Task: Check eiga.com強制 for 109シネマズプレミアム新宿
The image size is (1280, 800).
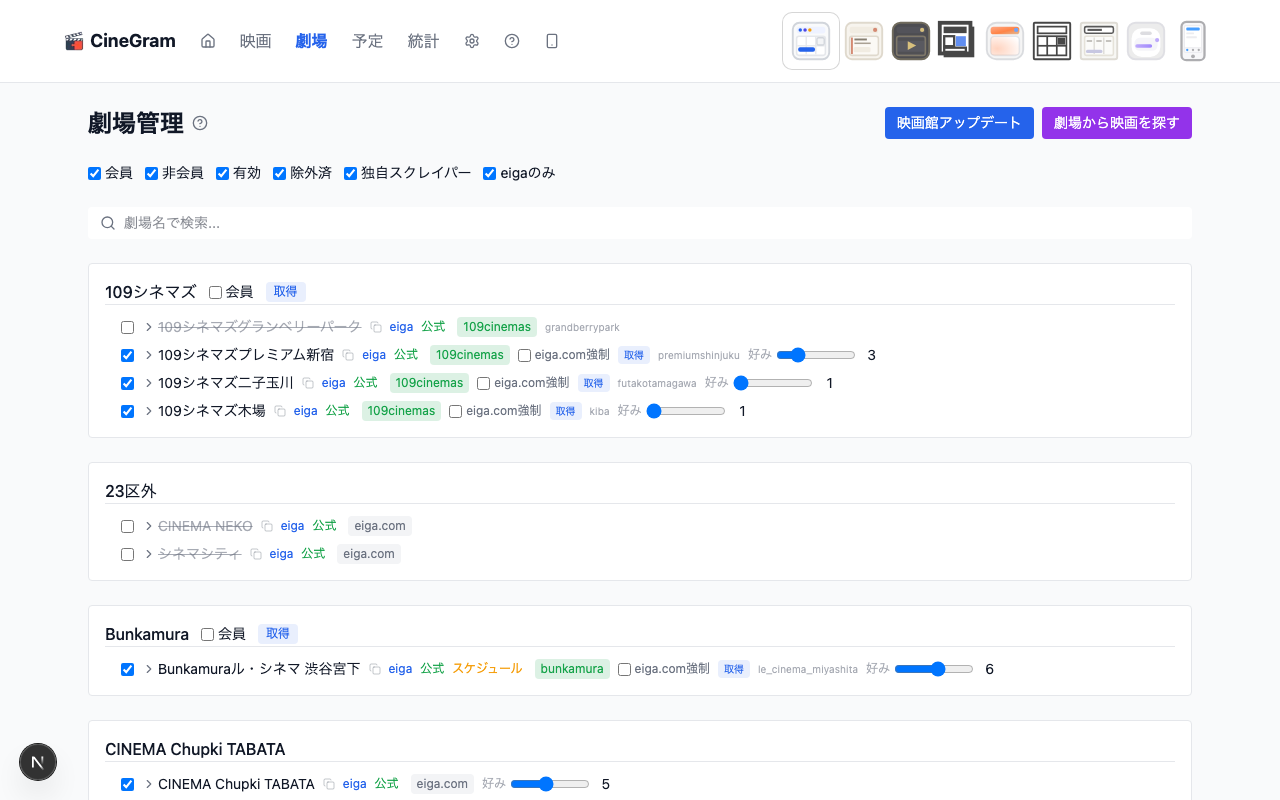Action: (x=524, y=354)
